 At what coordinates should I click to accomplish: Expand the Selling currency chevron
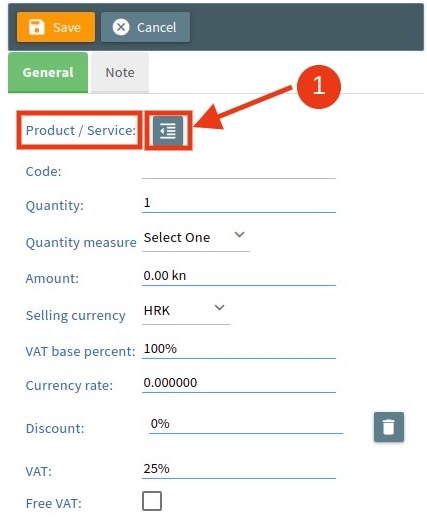pyautogui.click(x=219, y=308)
